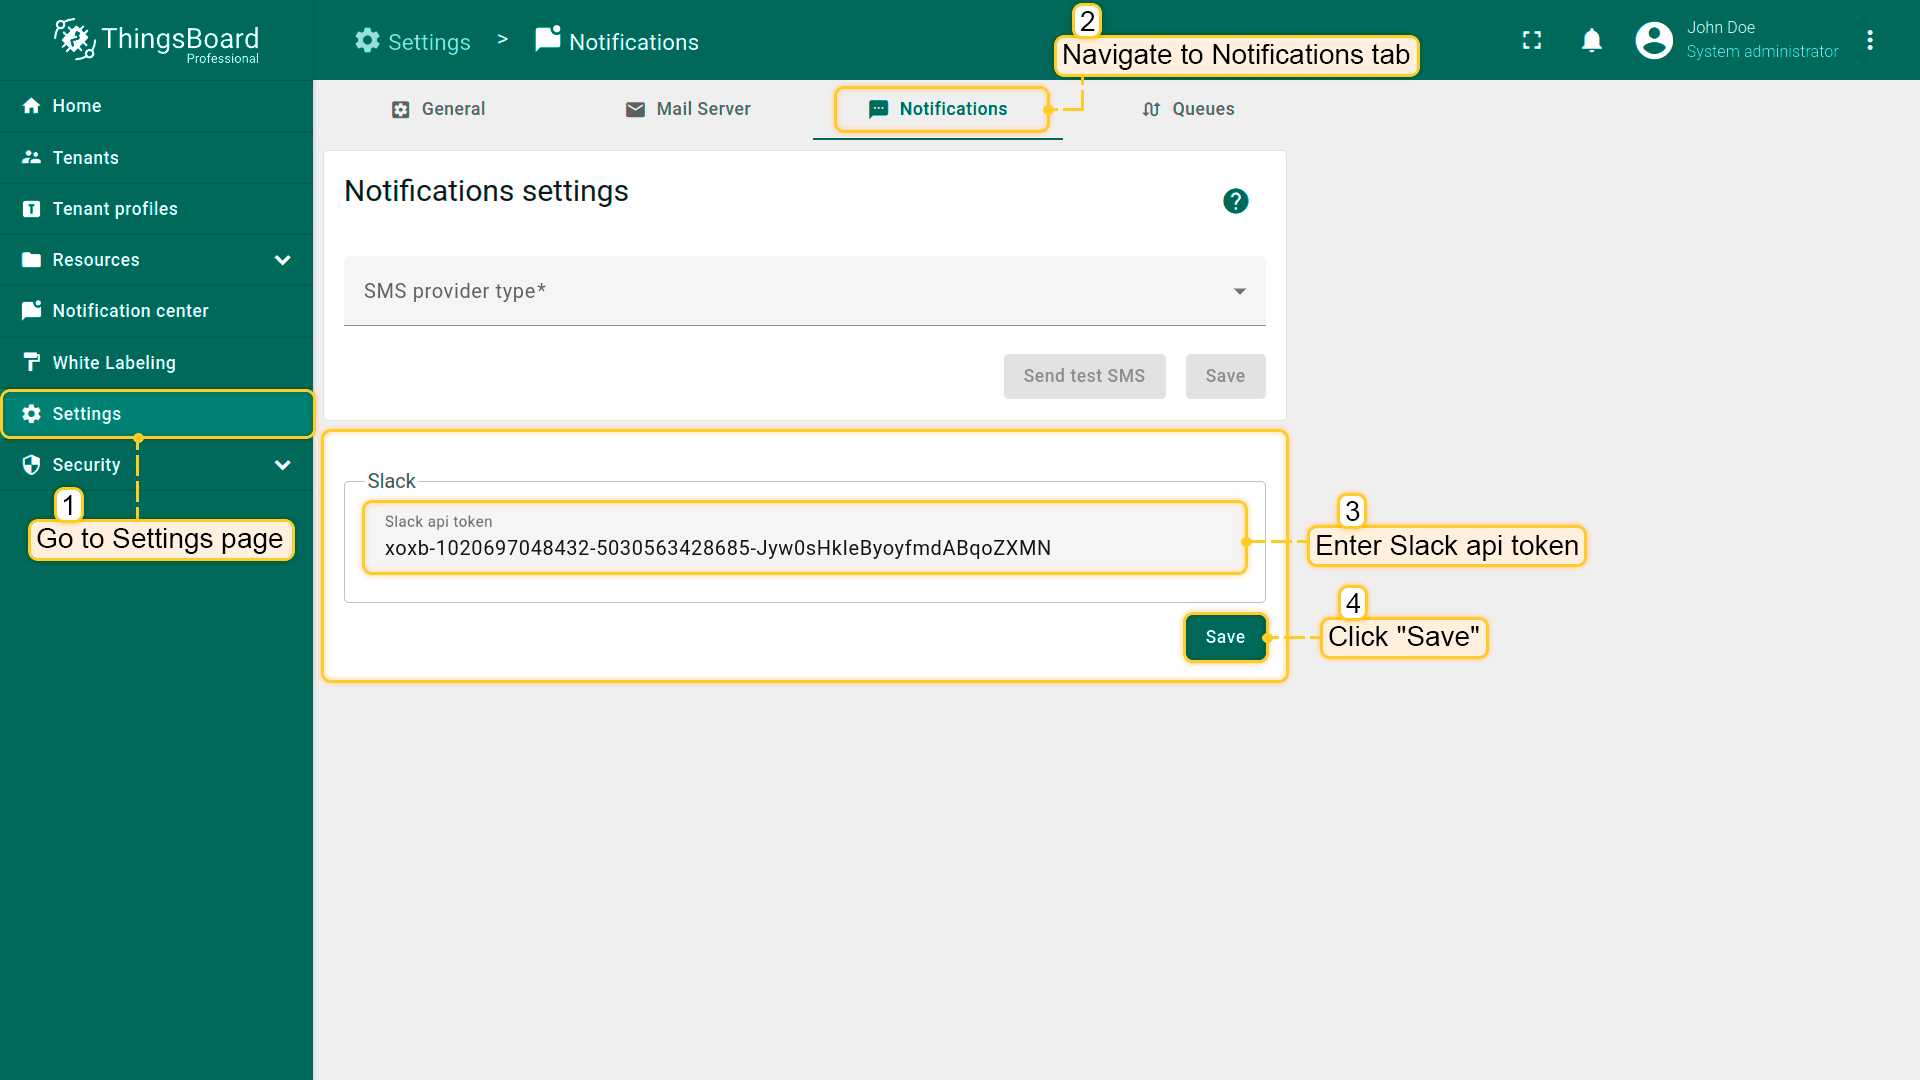The height and width of the screenshot is (1080, 1920).
Task: Click the John Doe avatar icon
Action: (x=1653, y=40)
